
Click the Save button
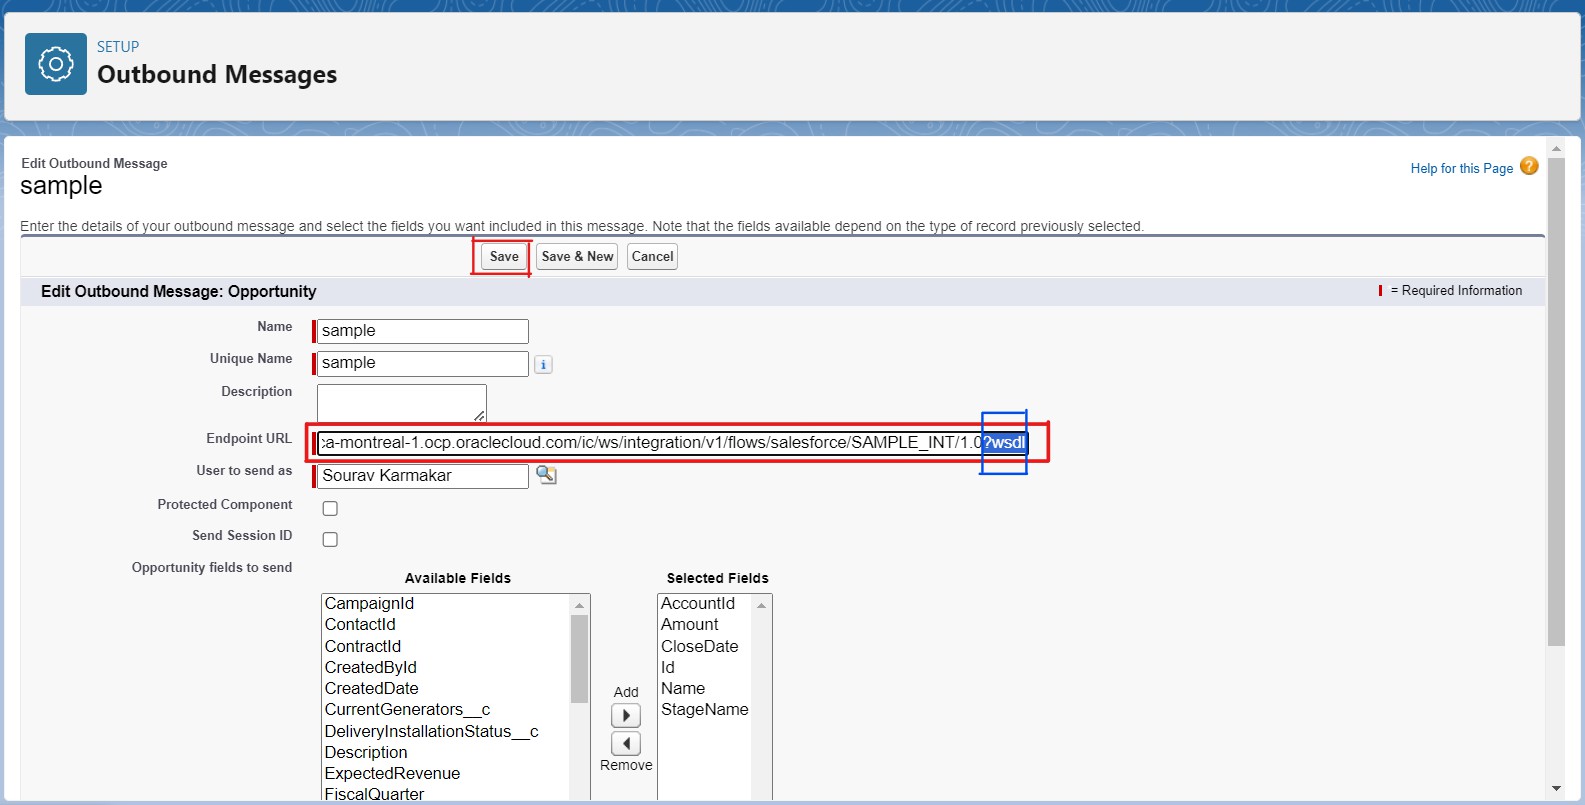pyautogui.click(x=504, y=257)
